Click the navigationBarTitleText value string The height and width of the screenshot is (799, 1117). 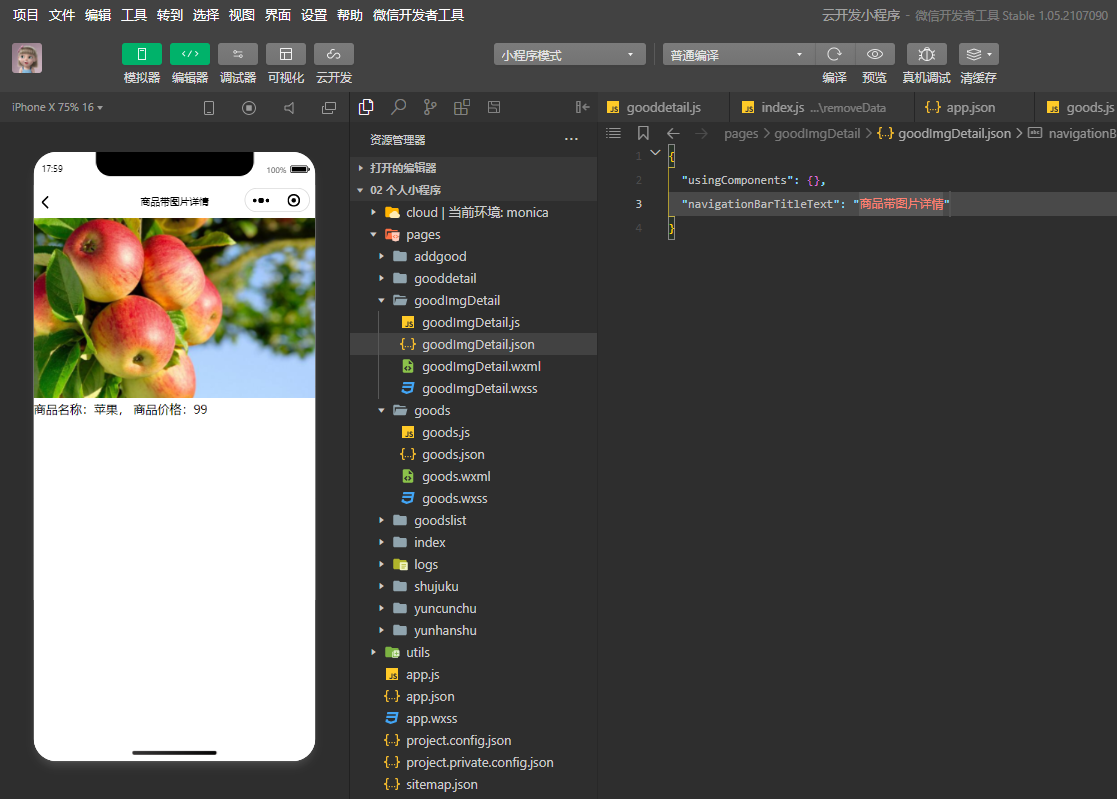(901, 204)
